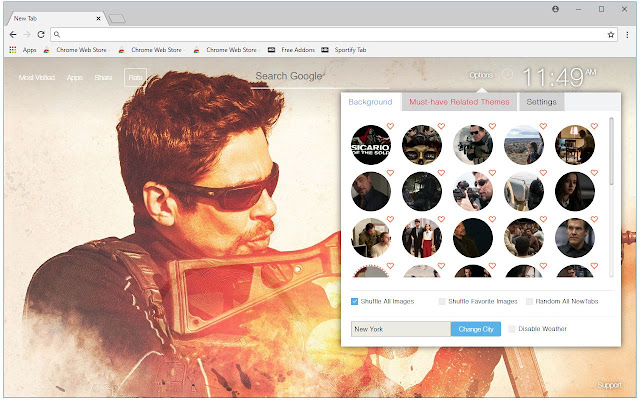The width and height of the screenshot is (640, 400).
Task: Click the background panel scrollbar
Action: (x=611, y=151)
